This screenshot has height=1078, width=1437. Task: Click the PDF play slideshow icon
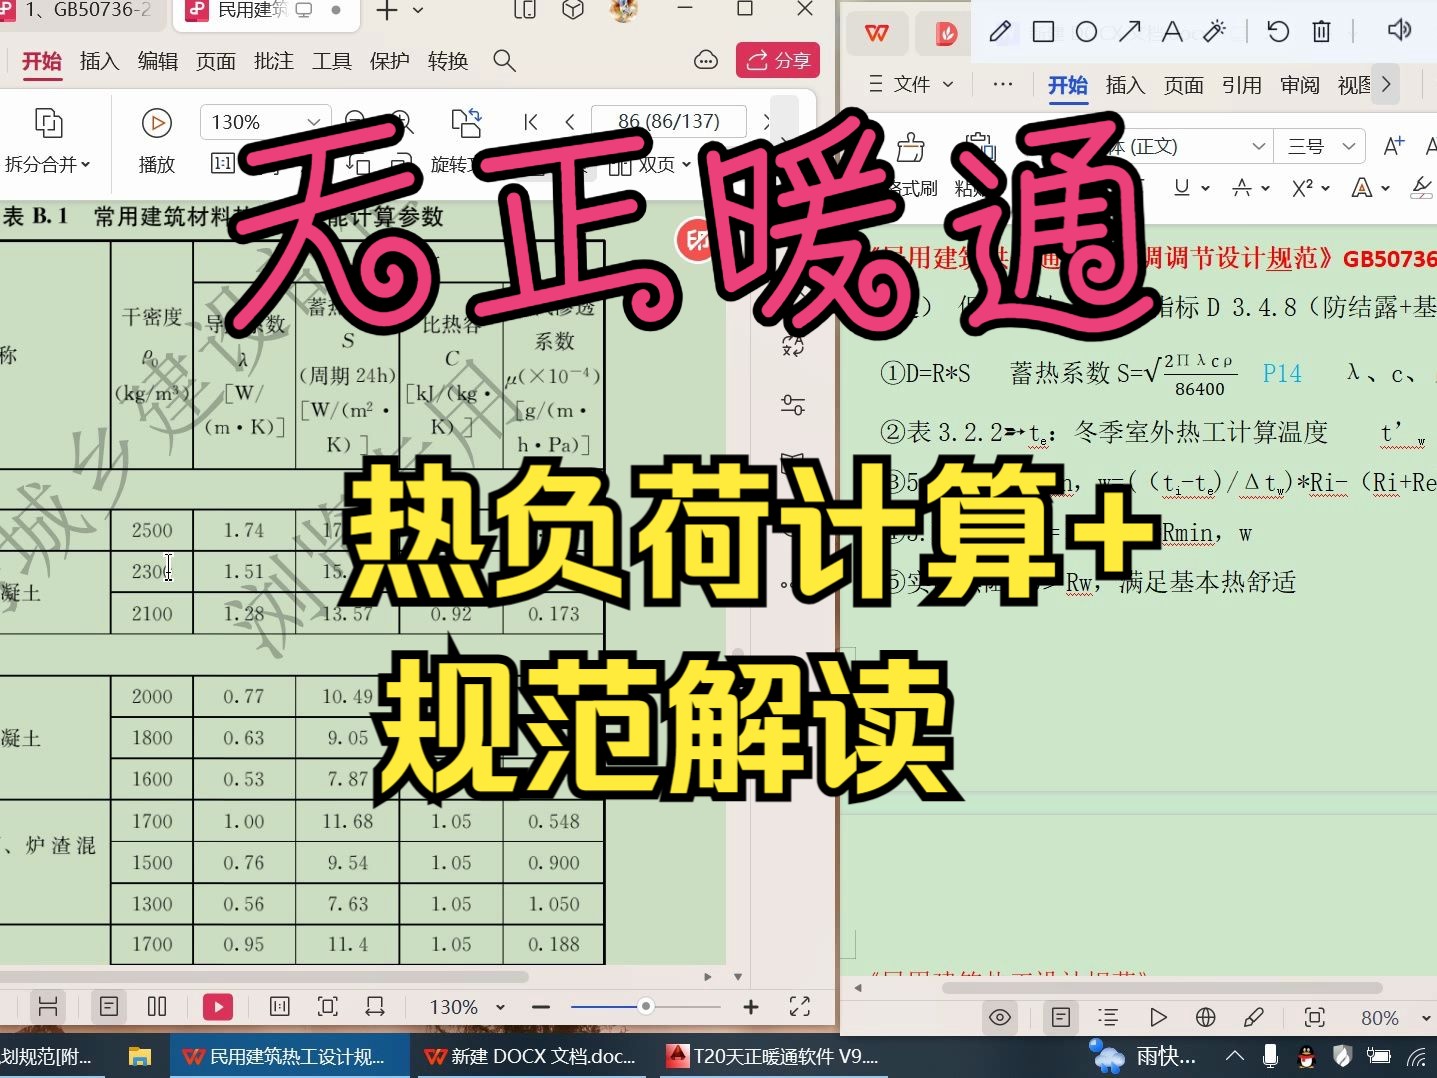(x=156, y=123)
